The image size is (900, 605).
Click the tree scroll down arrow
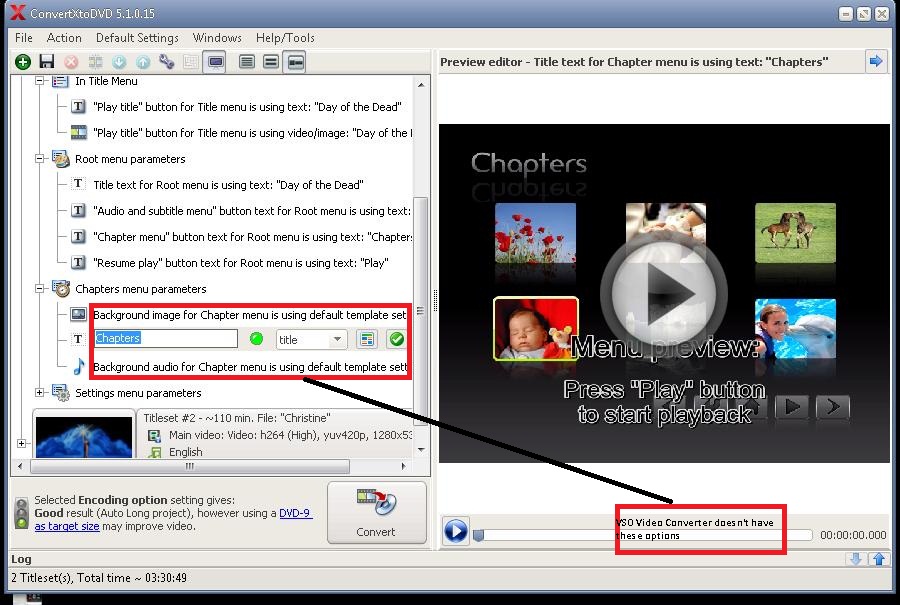[421, 449]
